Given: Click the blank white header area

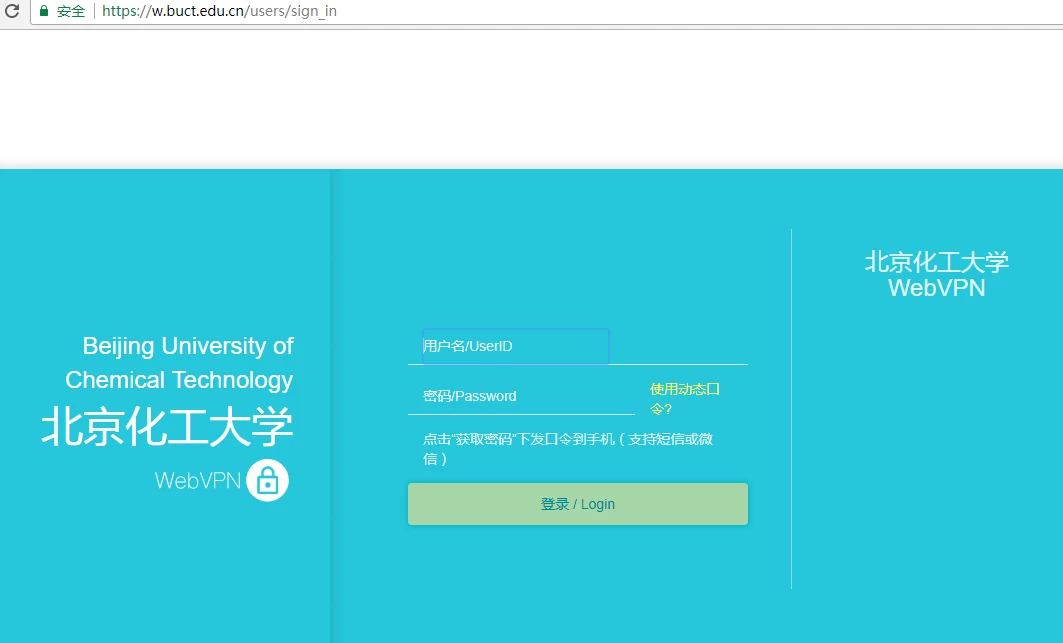Looking at the screenshot, I should point(530,98).
